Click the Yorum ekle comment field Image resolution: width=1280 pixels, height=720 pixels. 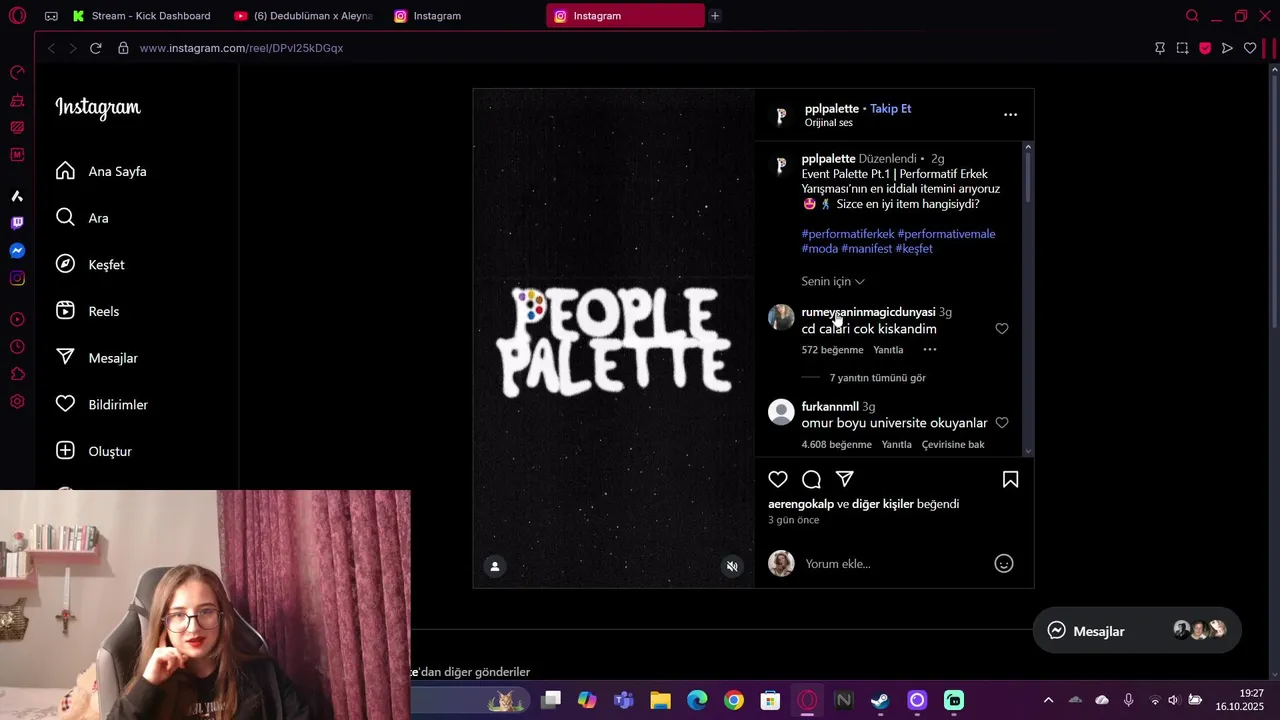pos(895,564)
